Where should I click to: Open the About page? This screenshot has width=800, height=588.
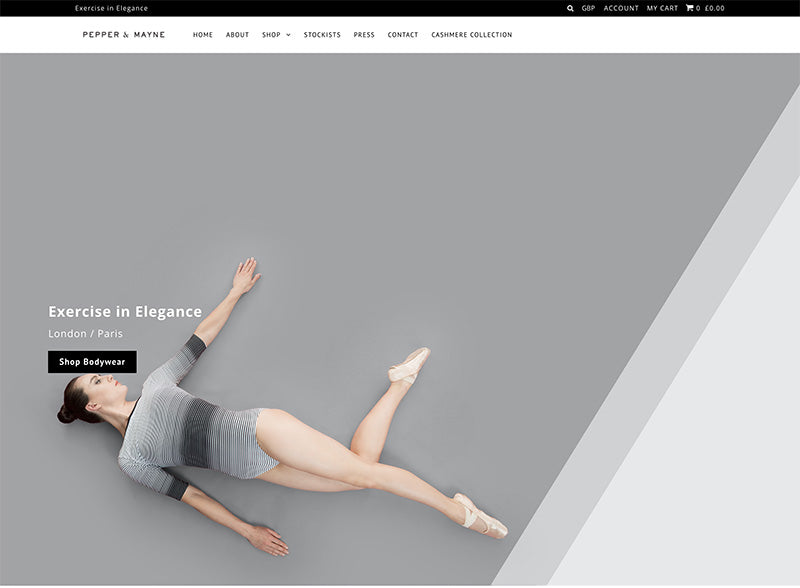tap(237, 35)
